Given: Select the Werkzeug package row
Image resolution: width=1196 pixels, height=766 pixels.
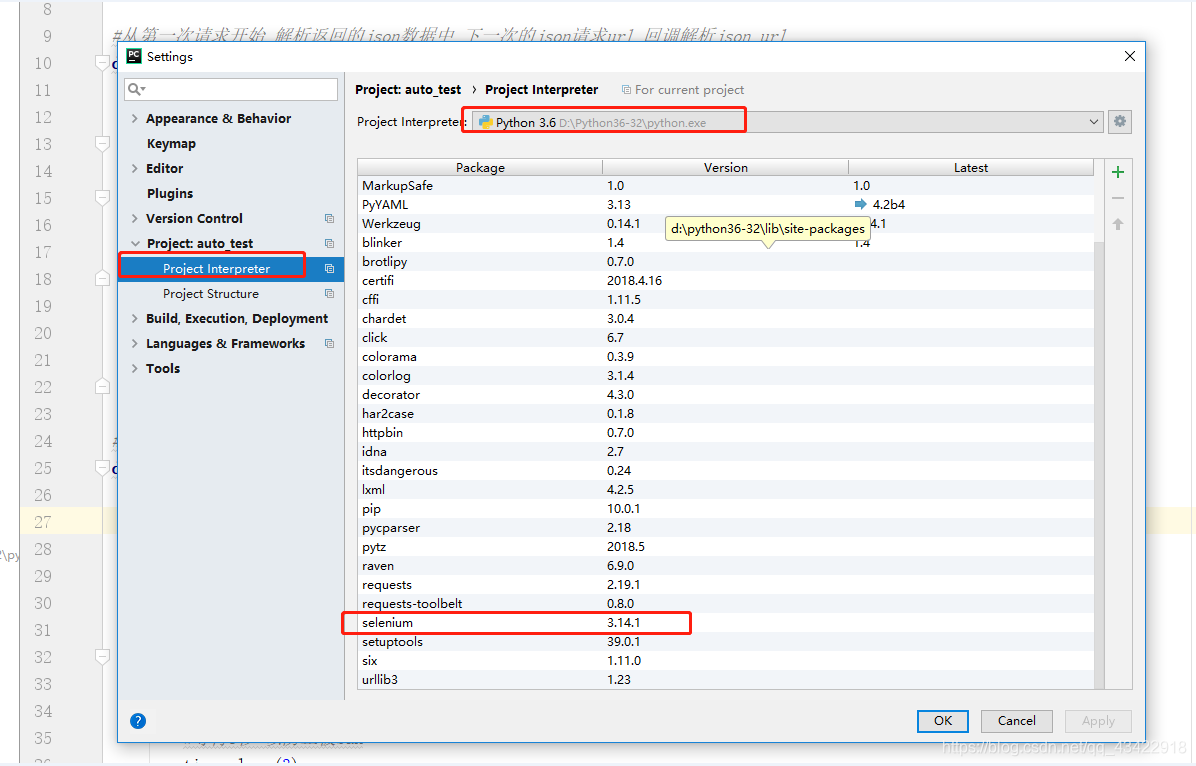Looking at the screenshot, I should pyautogui.click(x=725, y=224).
